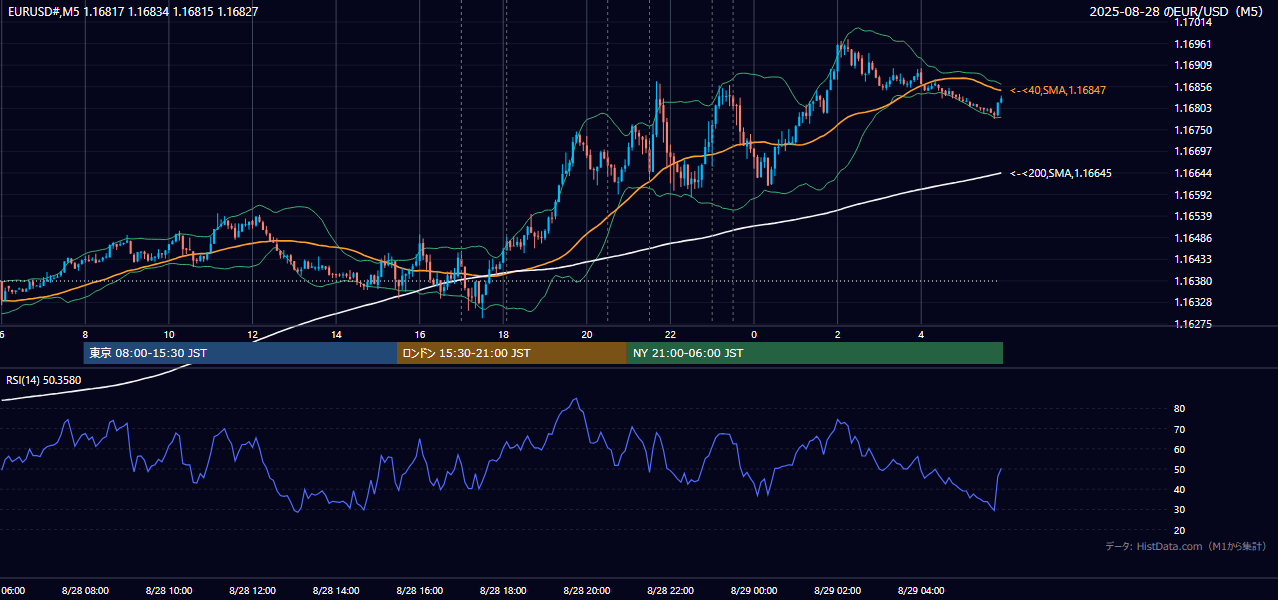Image resolution: width=1278 pixels, height=600 pixels.
Task: Click price axis label 1.16328
Action: point(1192,302)
